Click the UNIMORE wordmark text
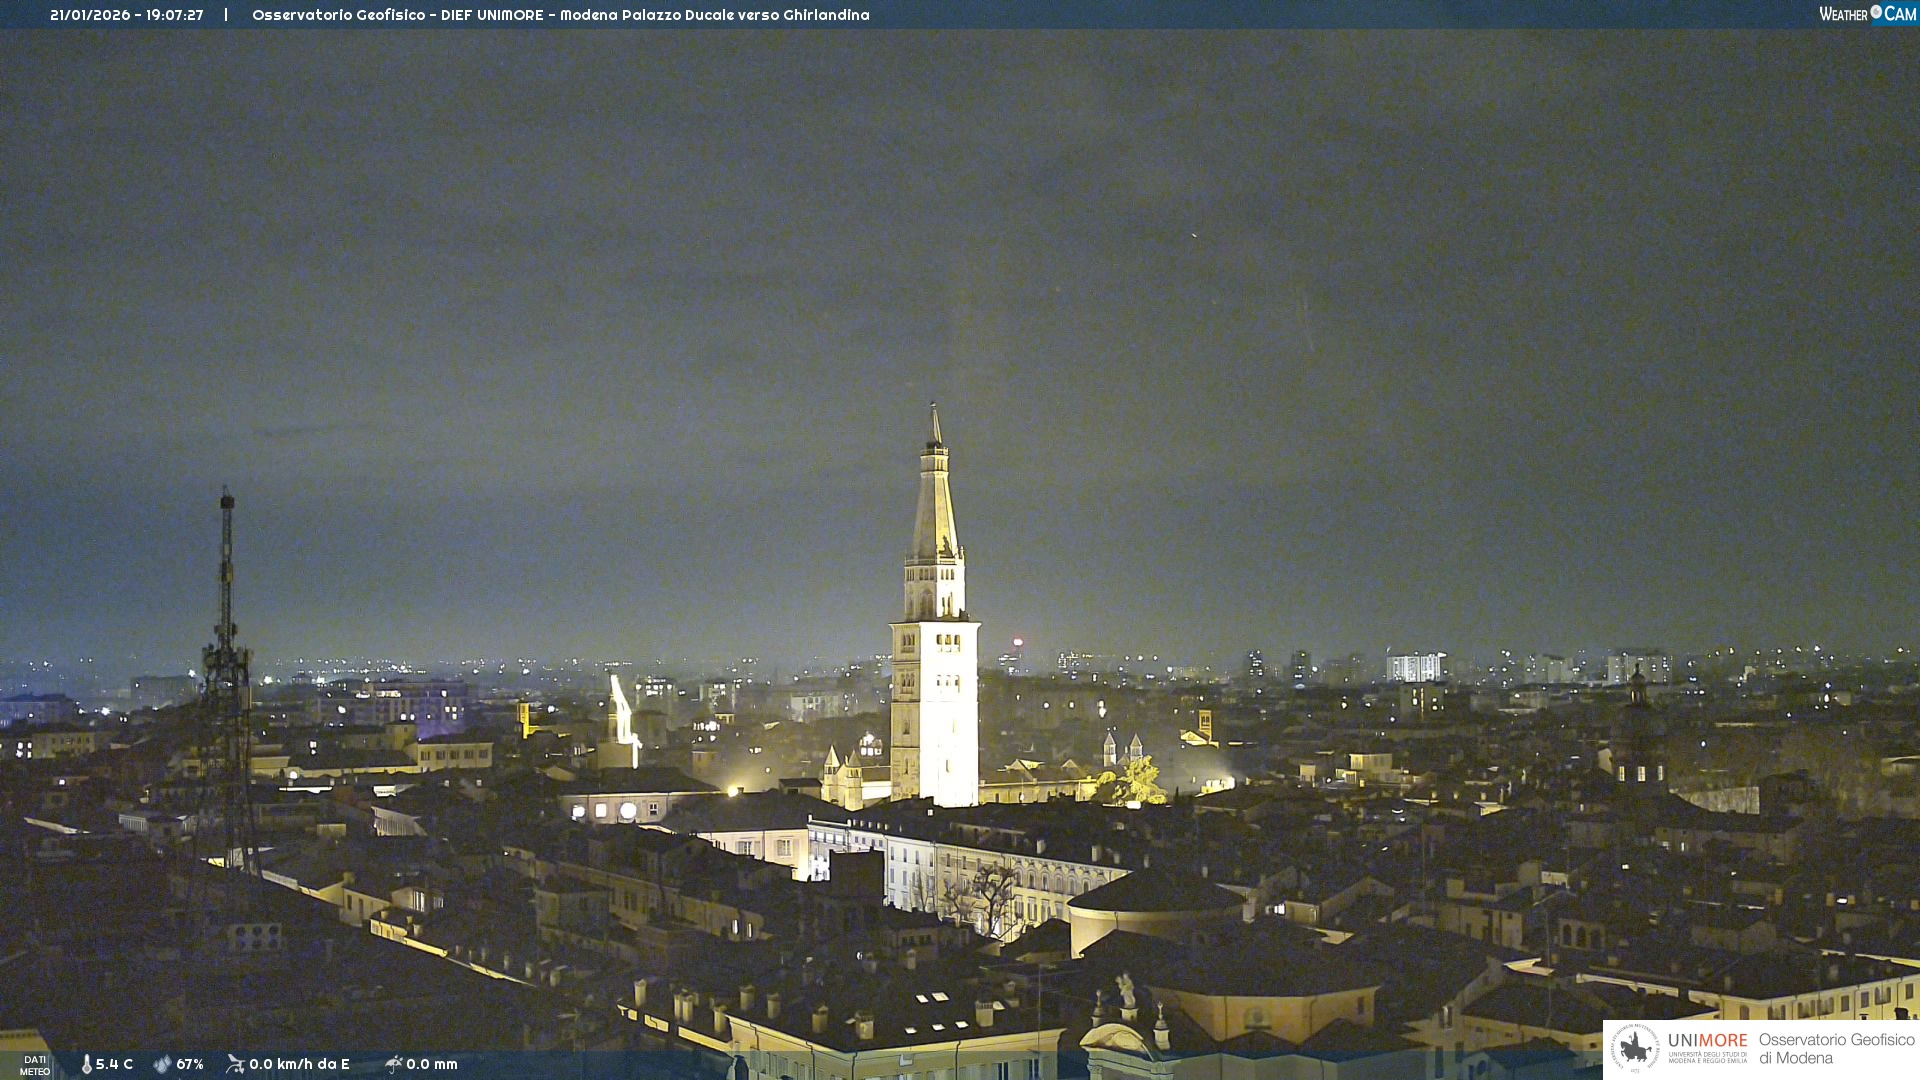The width and height of the screenshot is (1920, 1080). point(1707,1041)
